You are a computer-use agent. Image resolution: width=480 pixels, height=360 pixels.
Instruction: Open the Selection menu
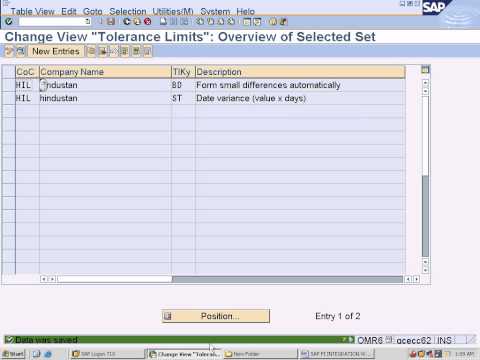pyautogui.click(x=128, y=11)
